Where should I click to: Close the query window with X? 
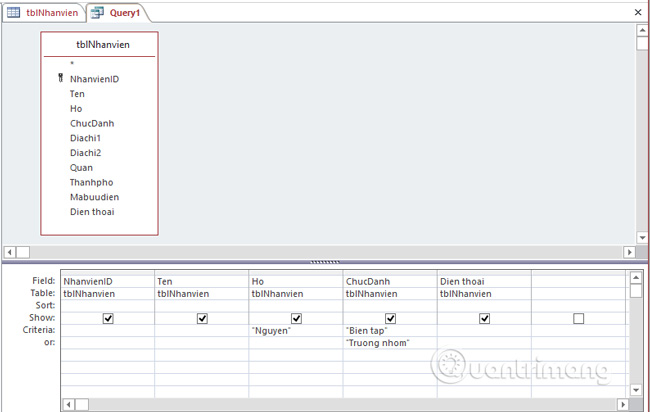pyautogui.click(x=638, y=12)
